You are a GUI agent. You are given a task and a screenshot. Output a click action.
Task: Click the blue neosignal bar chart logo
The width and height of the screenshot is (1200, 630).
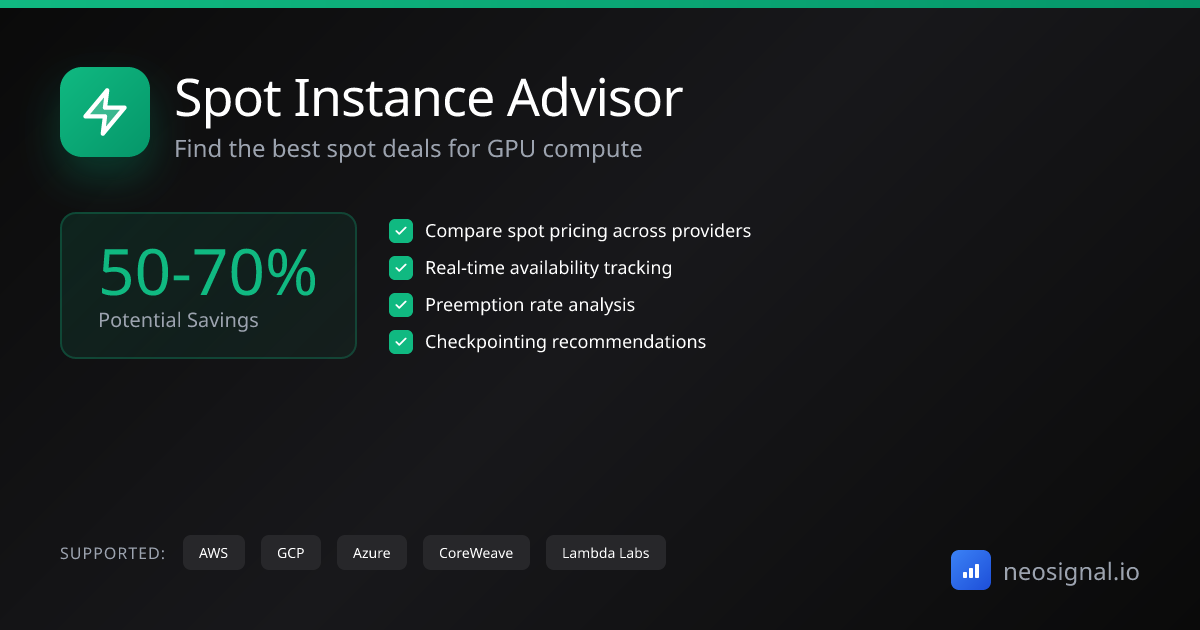(971, 570)
